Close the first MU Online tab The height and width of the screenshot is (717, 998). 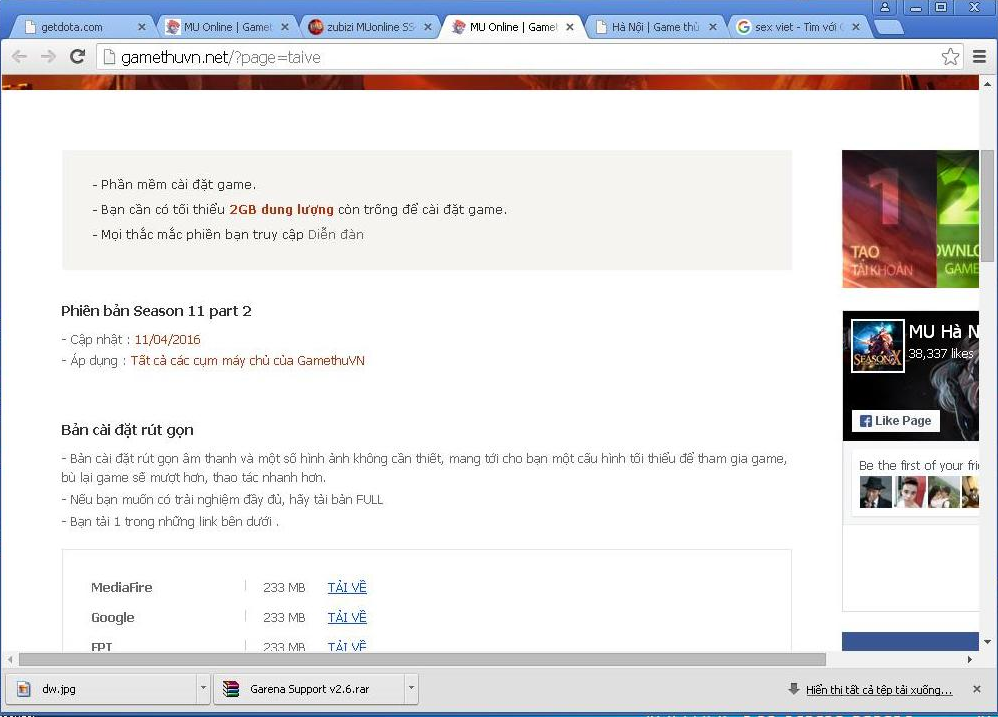point(285,27)
